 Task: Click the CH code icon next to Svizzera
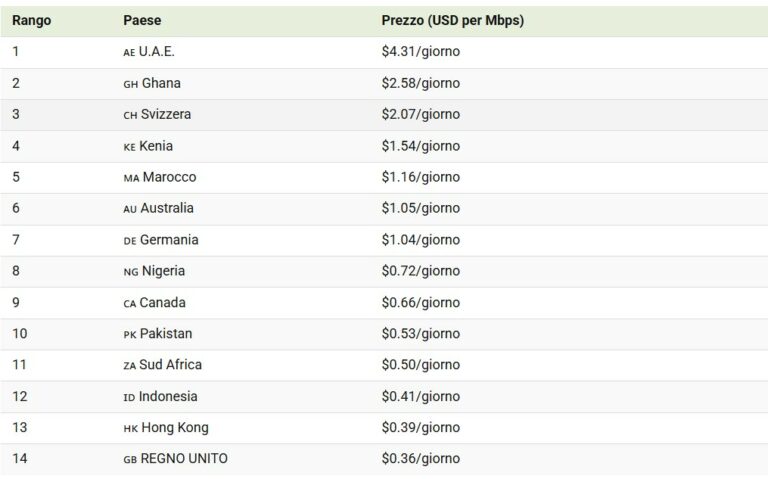130,115
